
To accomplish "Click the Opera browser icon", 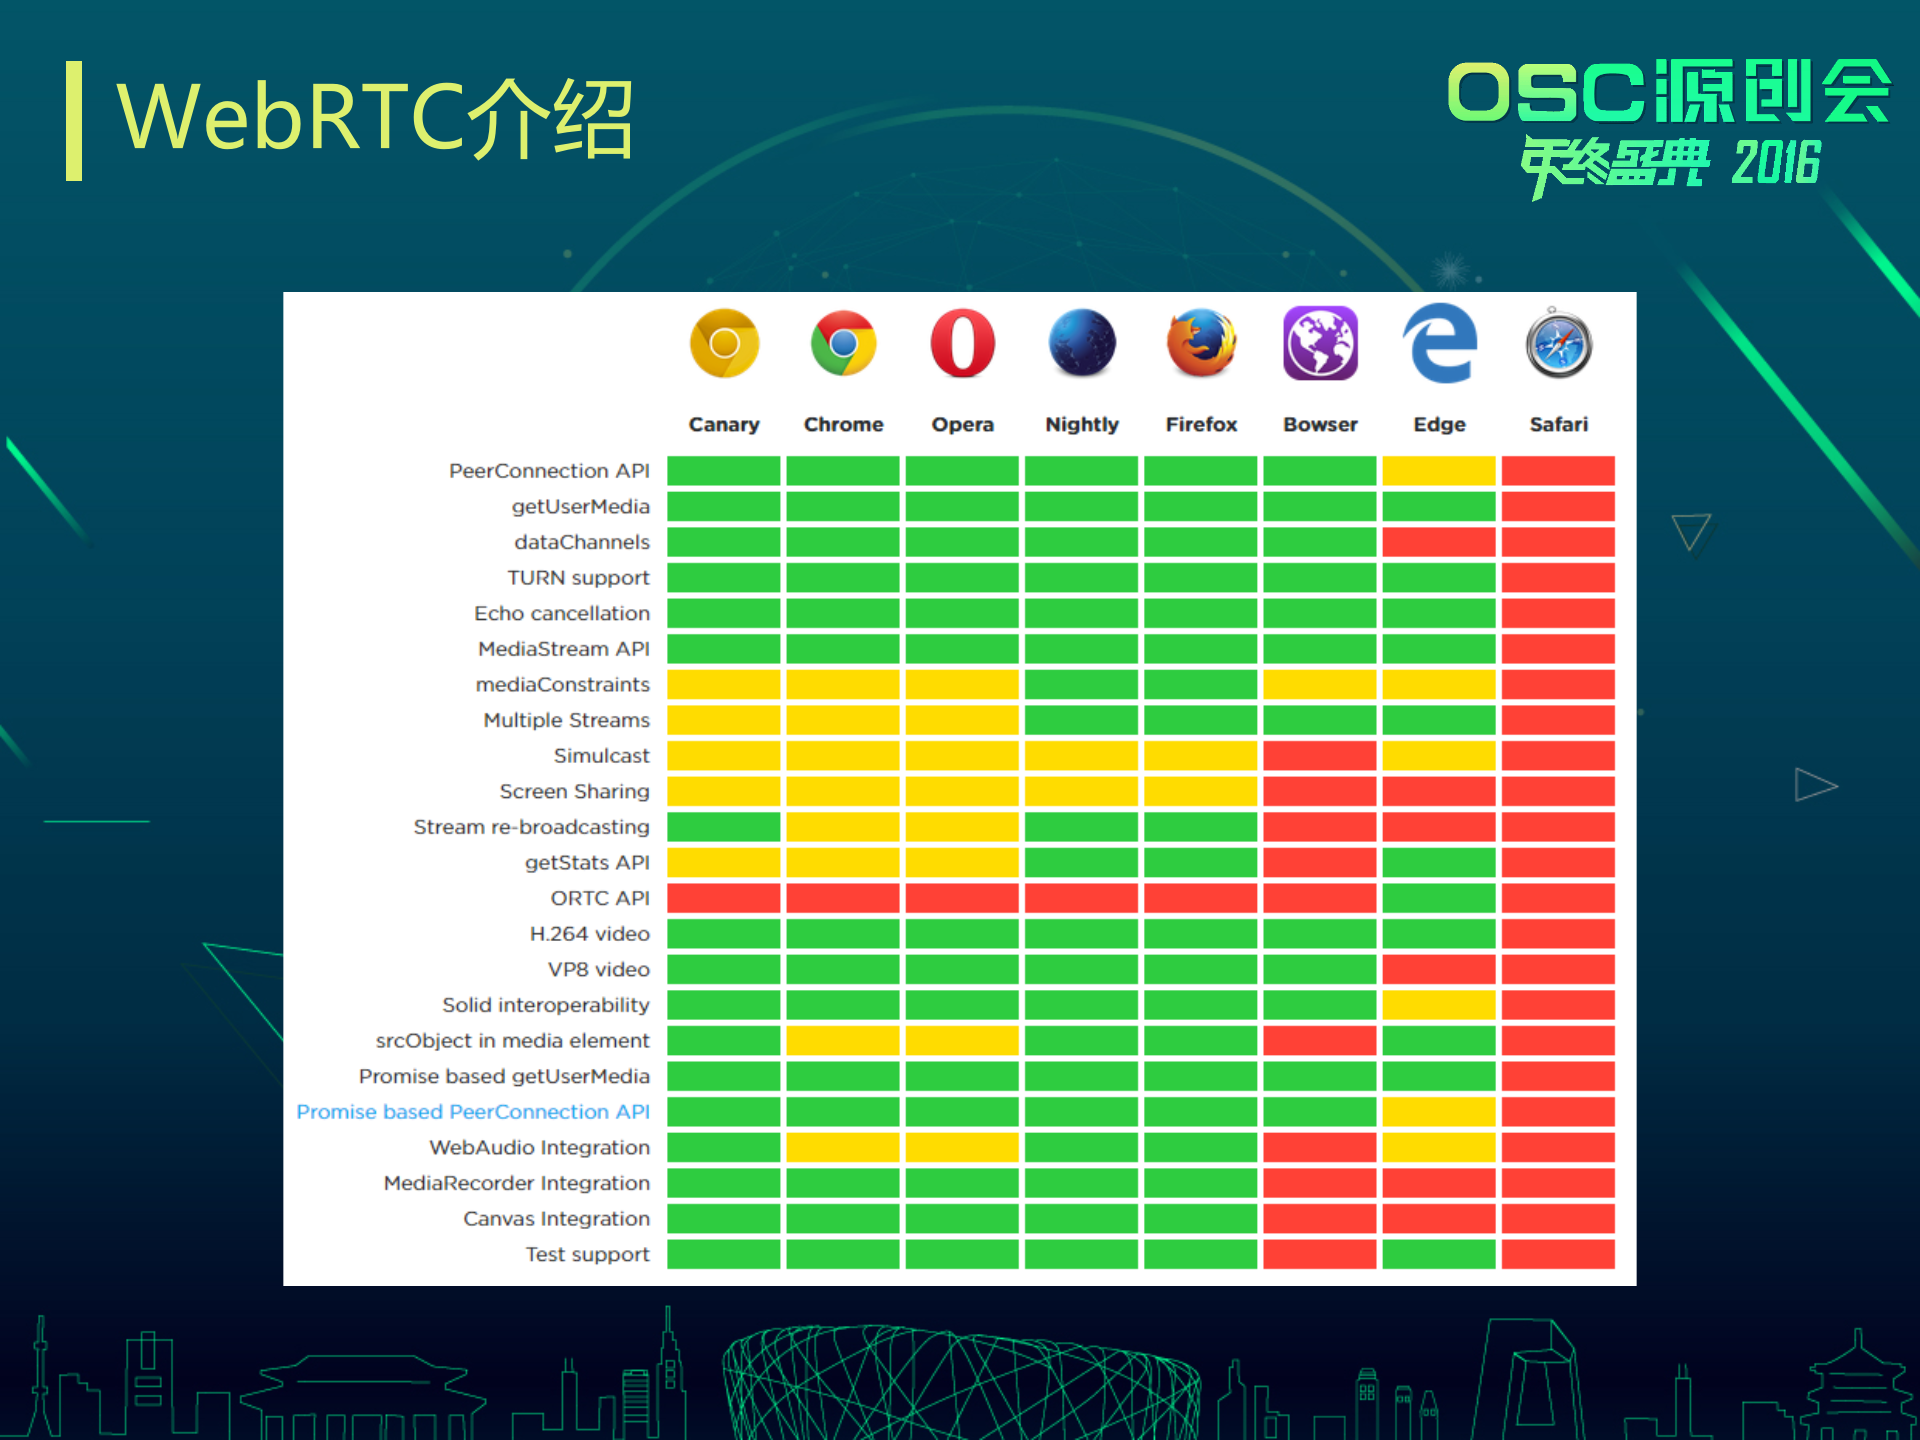I will [963, 343].
